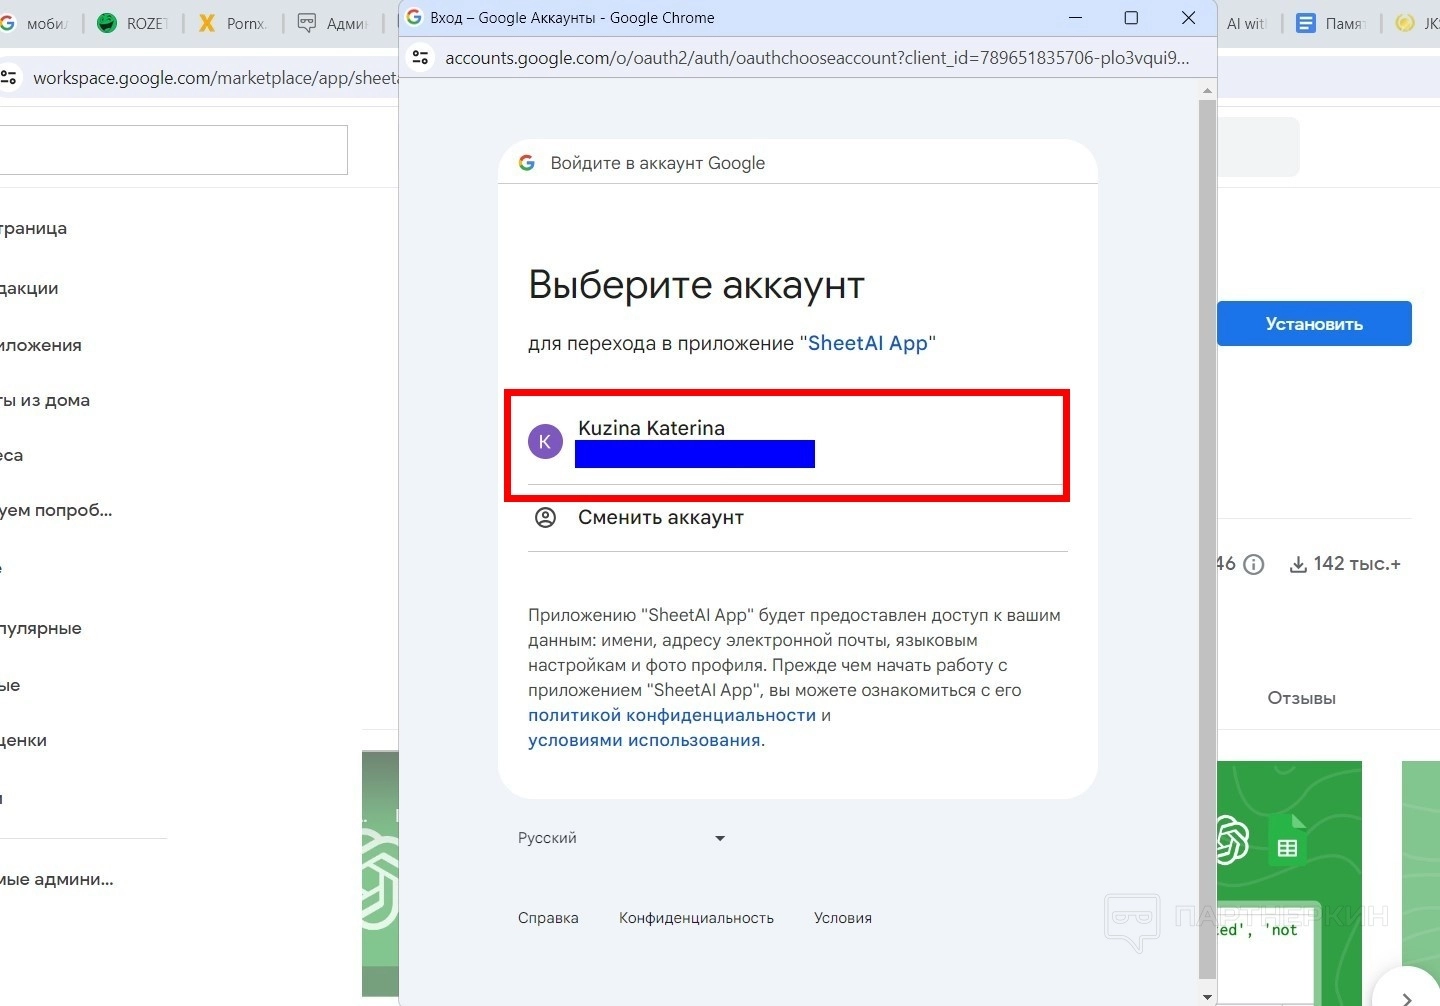Open the green screenshot thumbnail with the Sheets icon
Viewport: 1440px width, 1006px height.
1289,884
